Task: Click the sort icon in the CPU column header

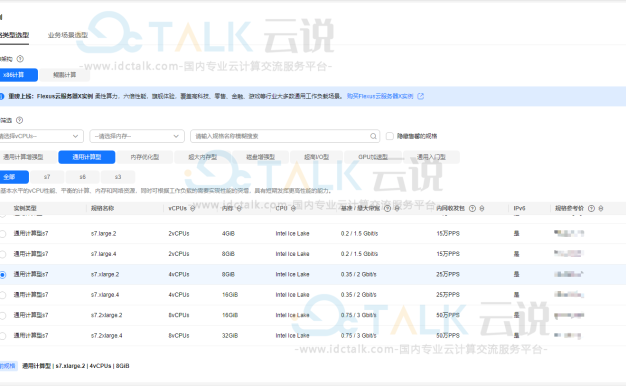Action: [x=293, y=208]
